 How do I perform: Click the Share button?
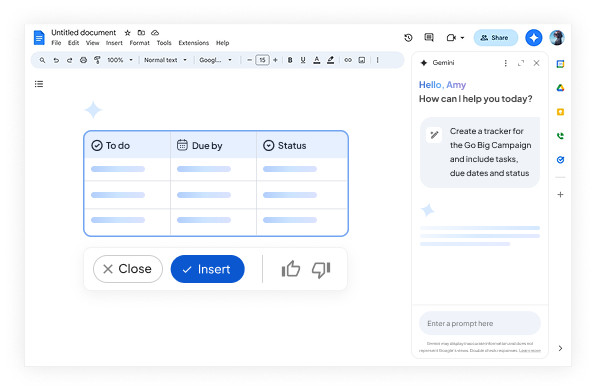coord(495,38)
